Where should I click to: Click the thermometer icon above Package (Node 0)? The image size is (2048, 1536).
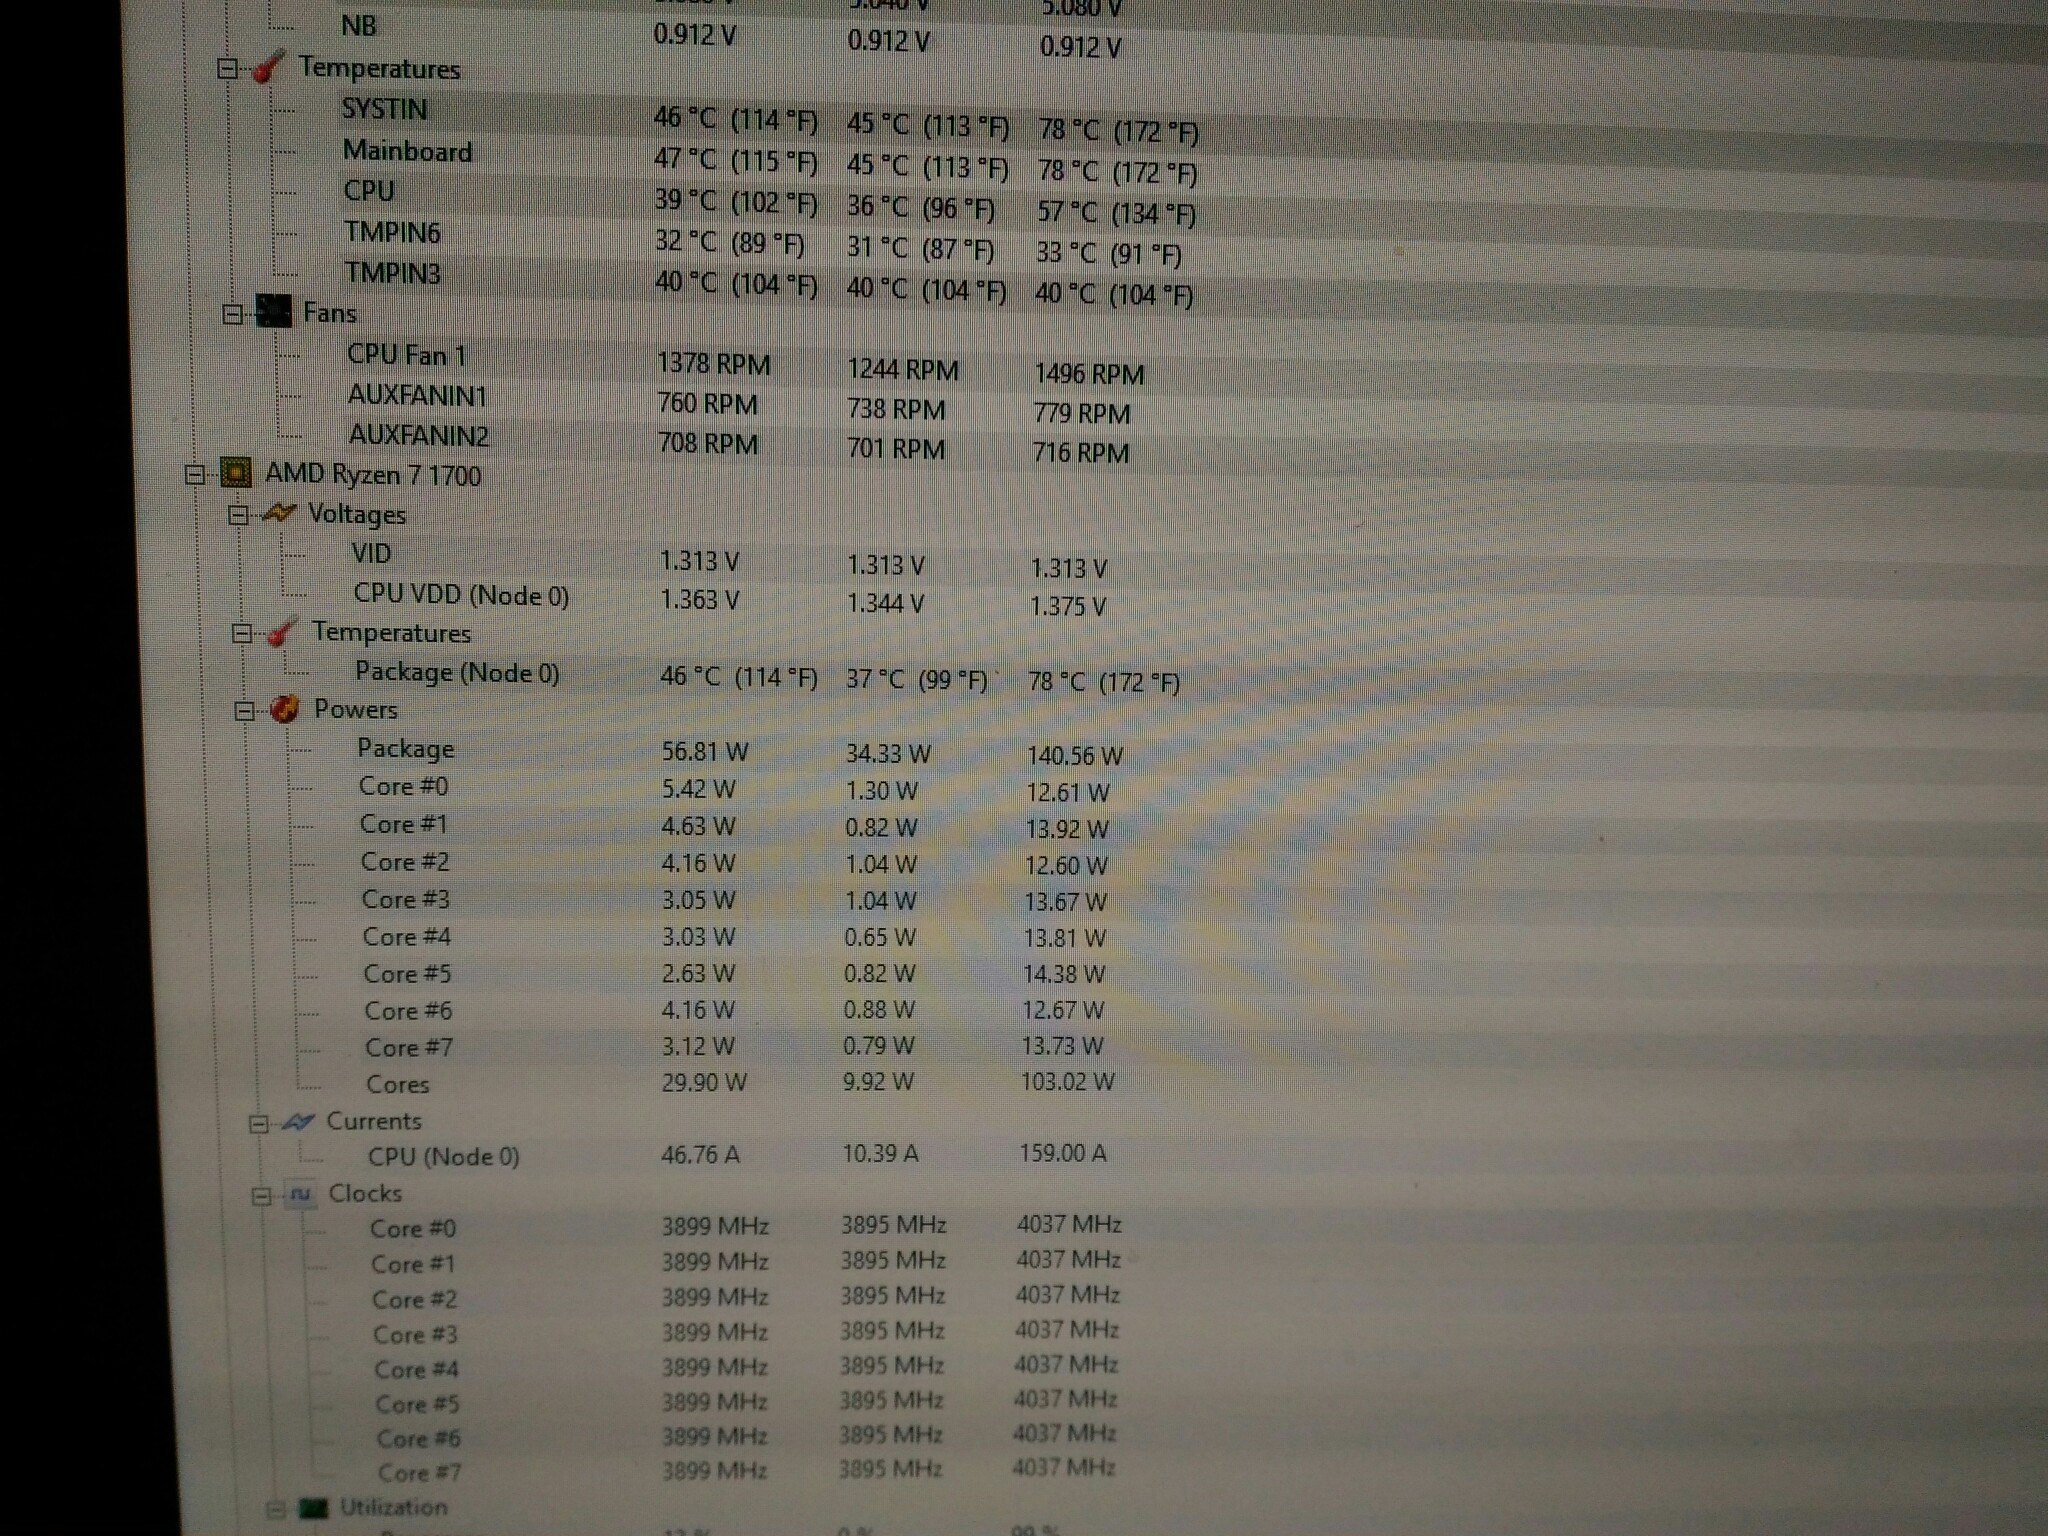[x=282, y=633]
